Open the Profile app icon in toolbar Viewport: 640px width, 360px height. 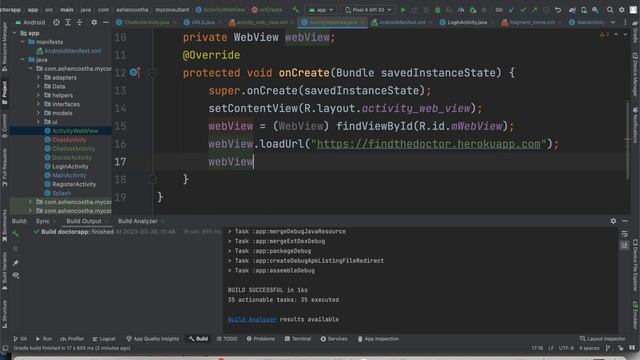coord(461,9)
